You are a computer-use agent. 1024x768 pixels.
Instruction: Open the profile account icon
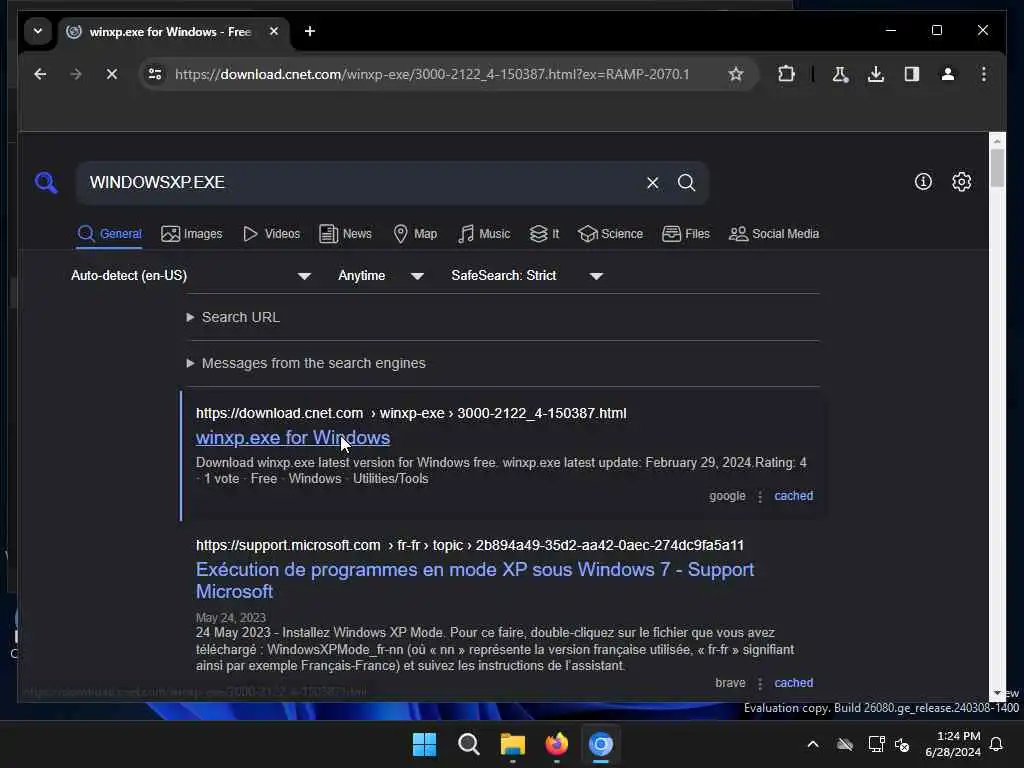(x=948, y=74)
